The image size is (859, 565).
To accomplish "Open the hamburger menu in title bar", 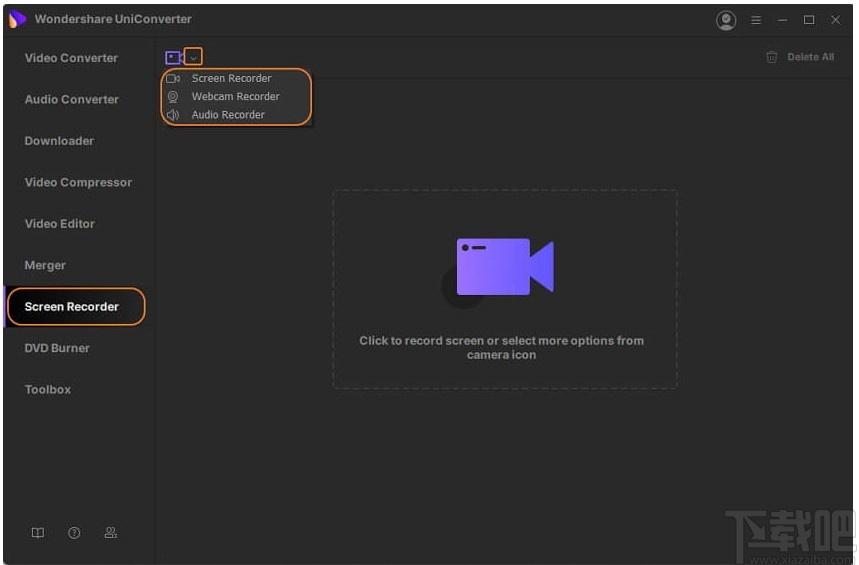I will pos(756,20).
